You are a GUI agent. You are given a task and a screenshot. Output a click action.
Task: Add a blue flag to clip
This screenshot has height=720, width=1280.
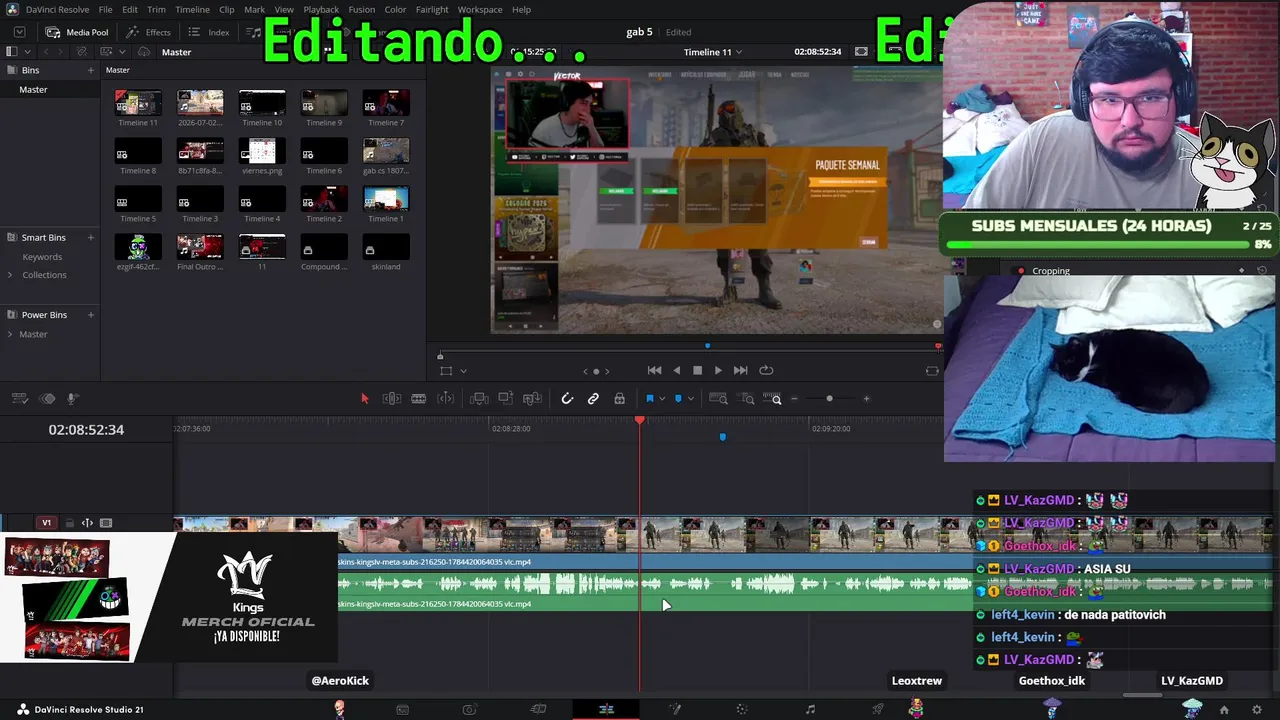coord(649,399)
